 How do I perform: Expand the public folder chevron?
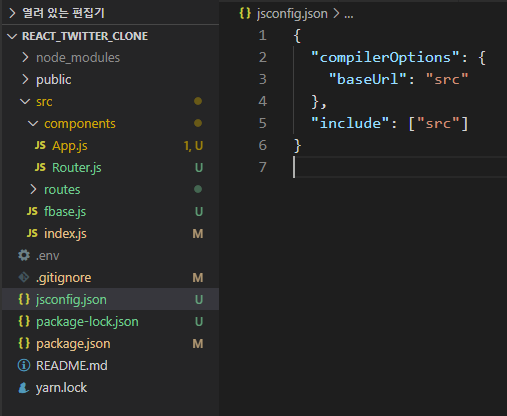click(x=25, y=80)
